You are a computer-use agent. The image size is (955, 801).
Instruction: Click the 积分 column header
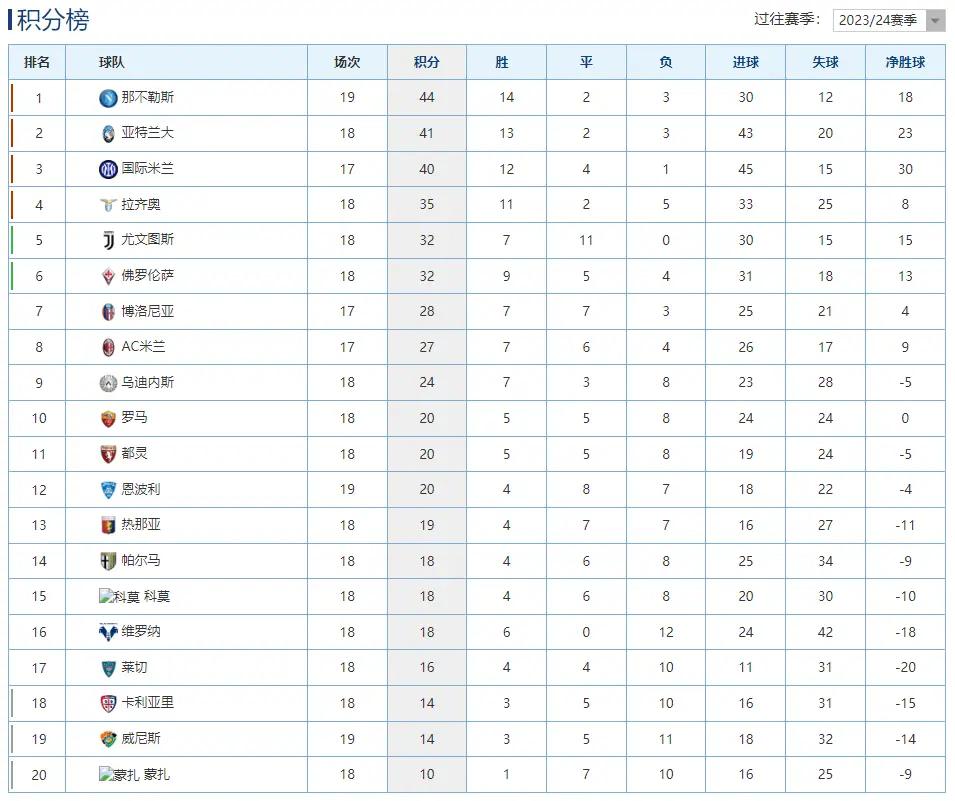coord(427,62)
